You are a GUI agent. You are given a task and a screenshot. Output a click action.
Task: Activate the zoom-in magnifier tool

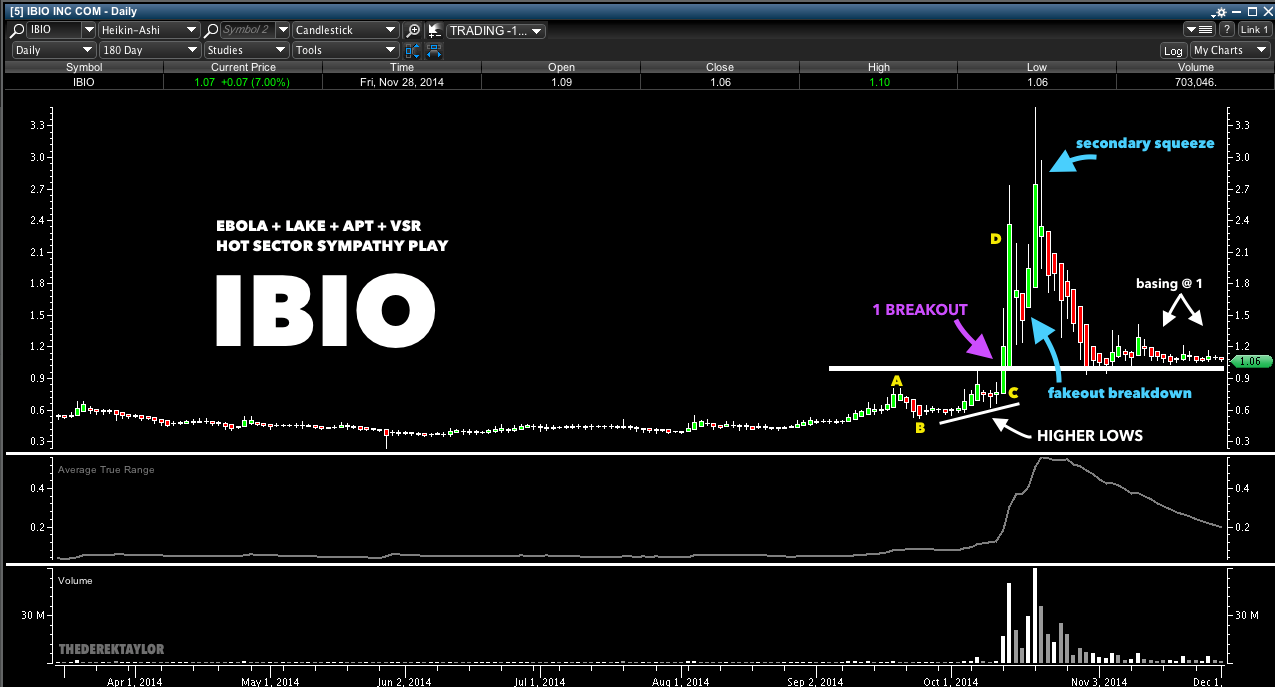pos(413,30)
